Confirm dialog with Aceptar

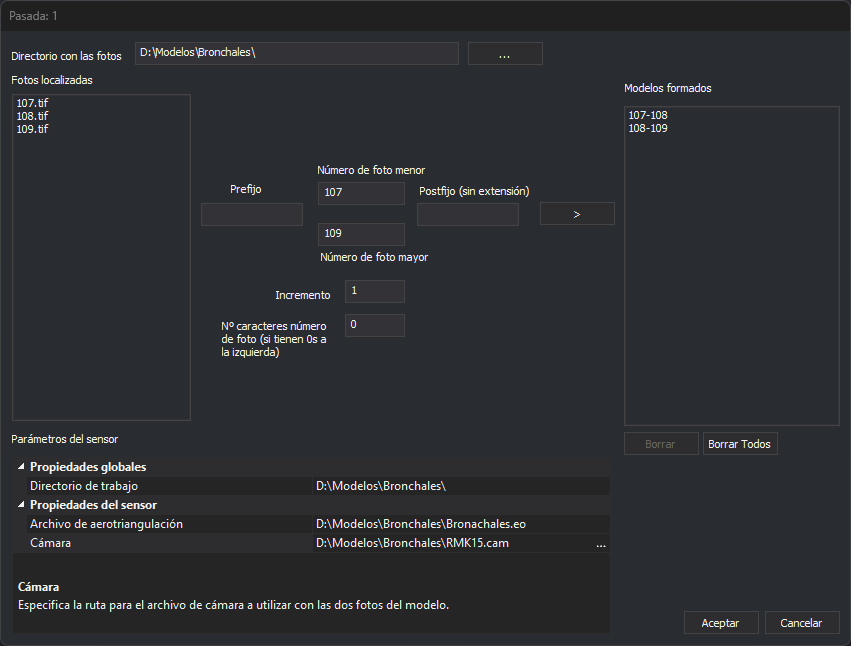(x=721, y=623)
